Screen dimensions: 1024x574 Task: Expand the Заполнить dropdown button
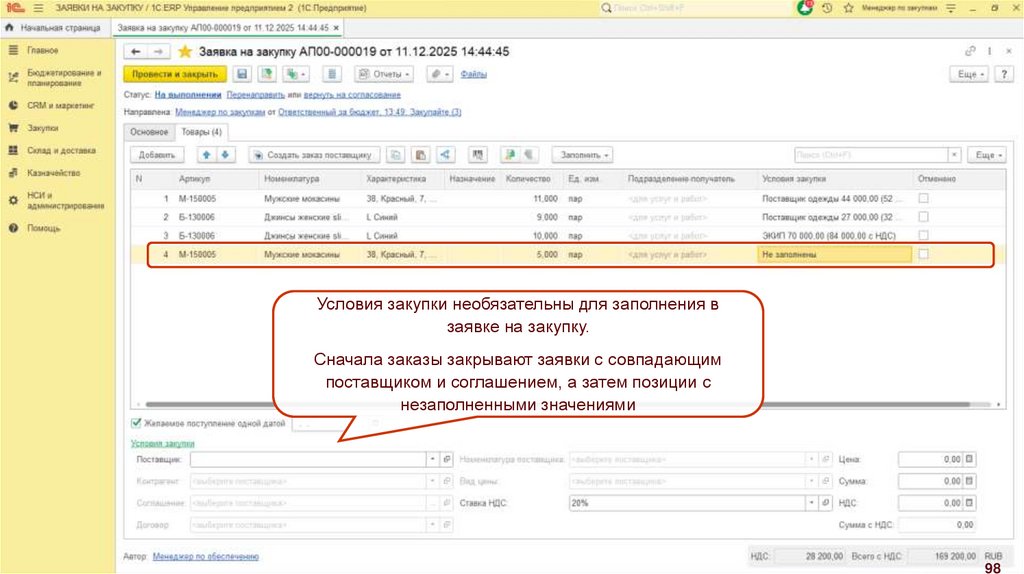[x=585, y=155]
